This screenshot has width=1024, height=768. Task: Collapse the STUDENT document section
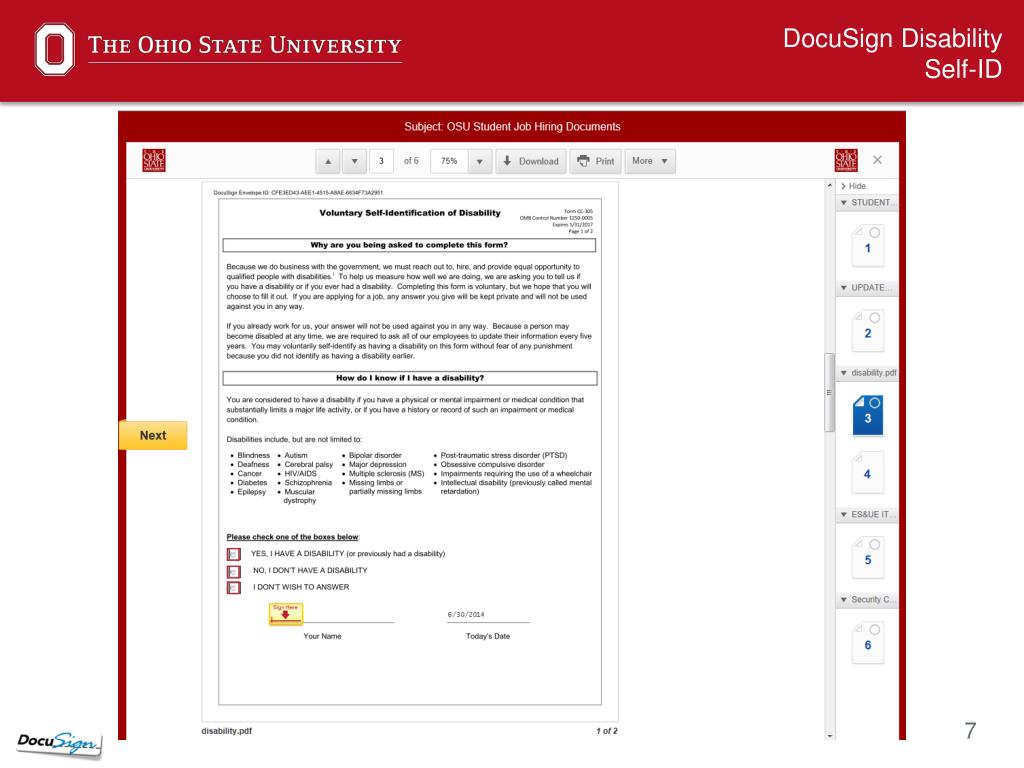pyautogui.click(x=868, y=202)
